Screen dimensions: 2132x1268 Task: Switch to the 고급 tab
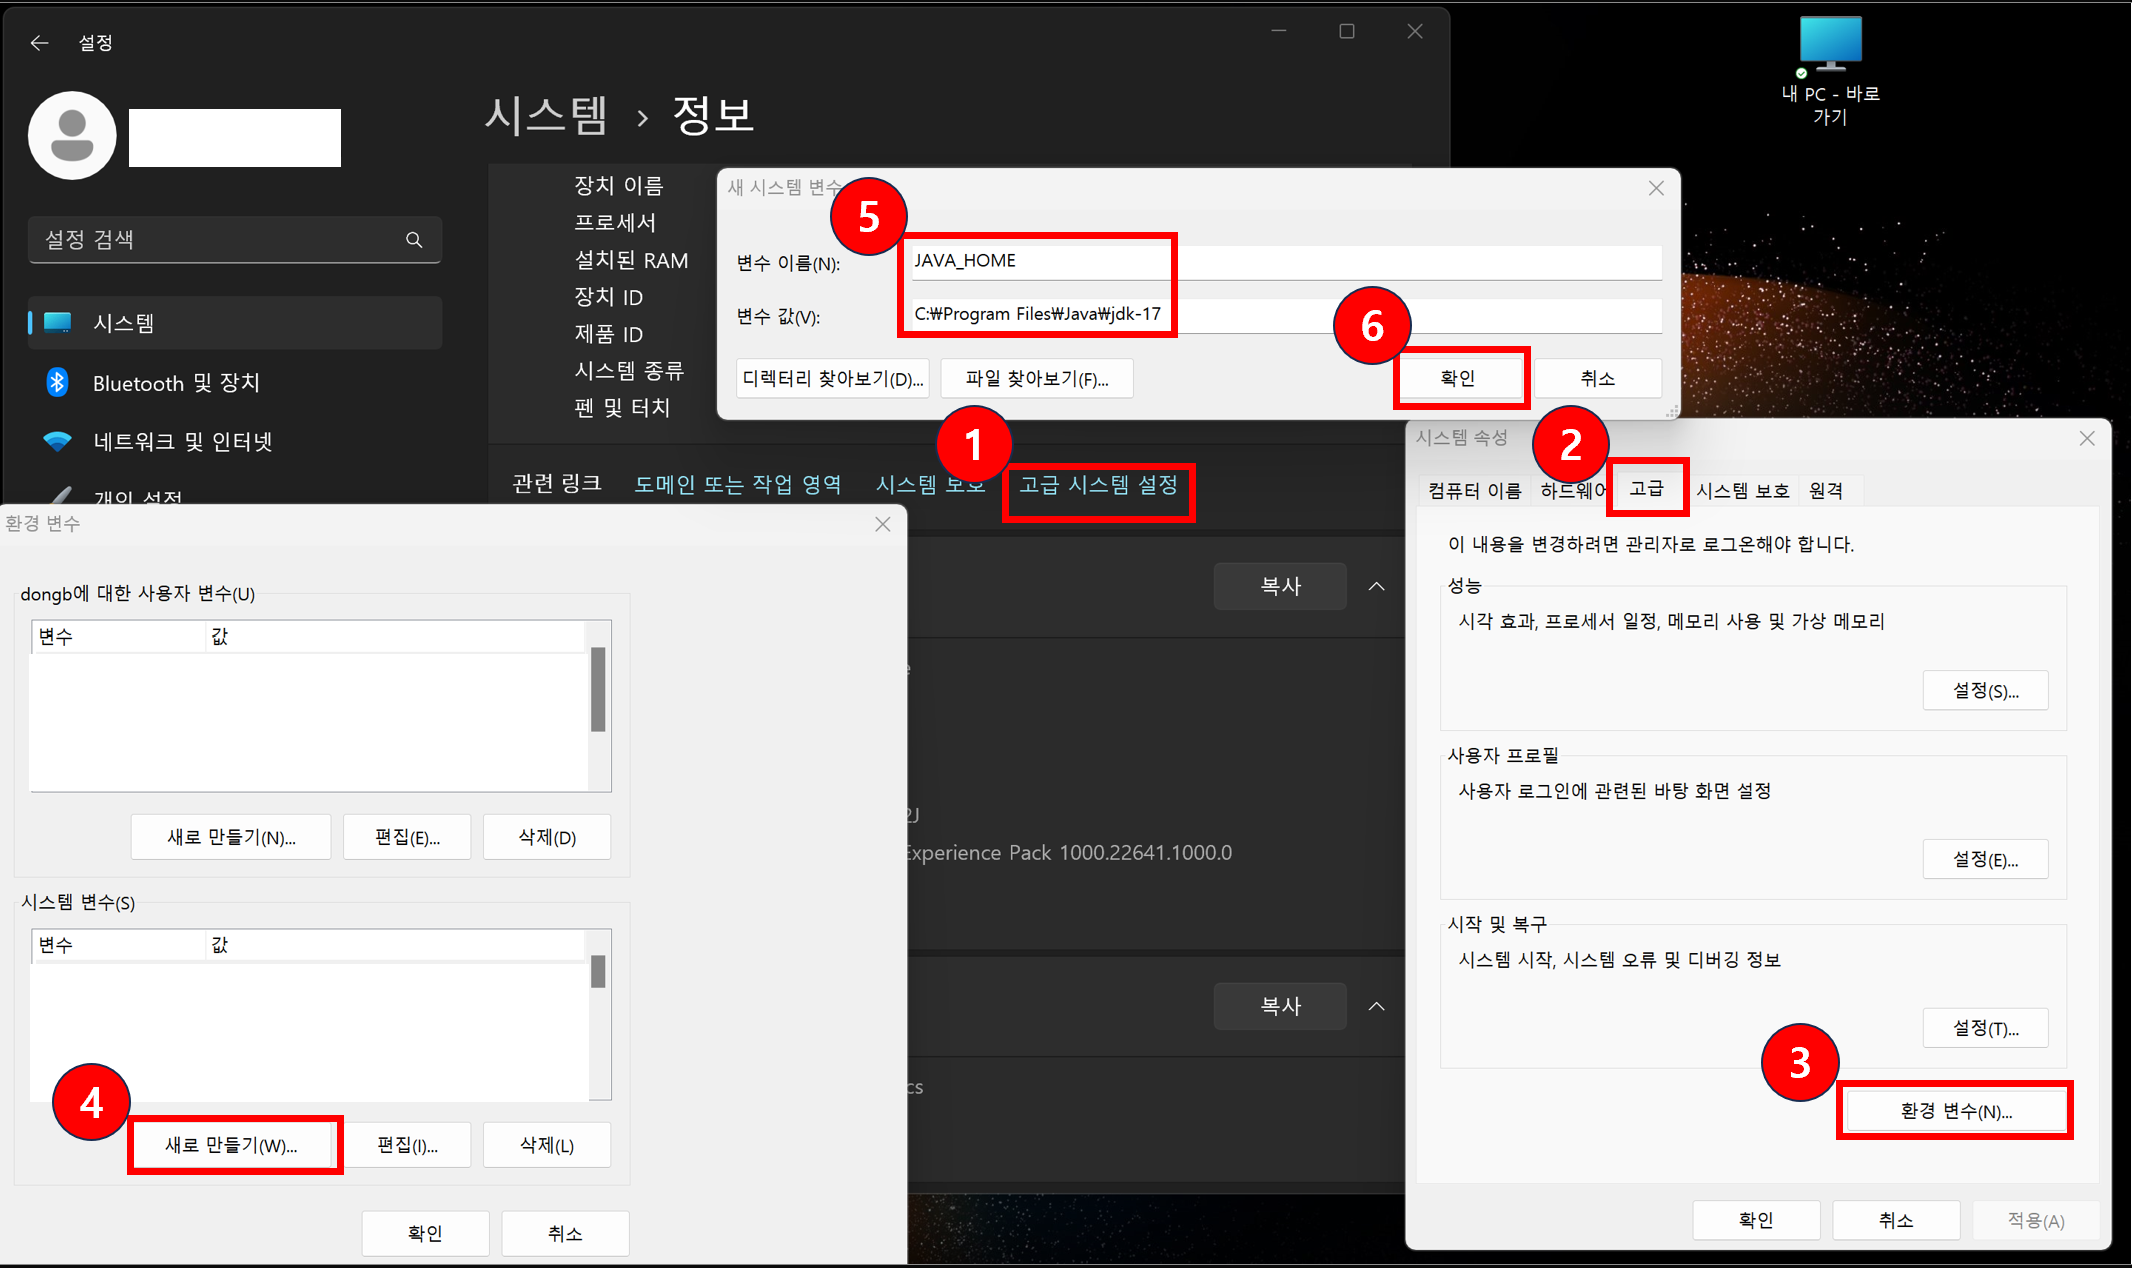tap(1646, 488)
